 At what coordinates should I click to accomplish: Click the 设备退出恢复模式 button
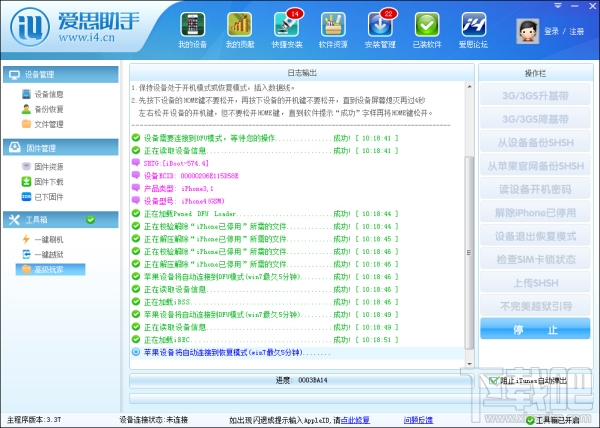click(535, 236)
